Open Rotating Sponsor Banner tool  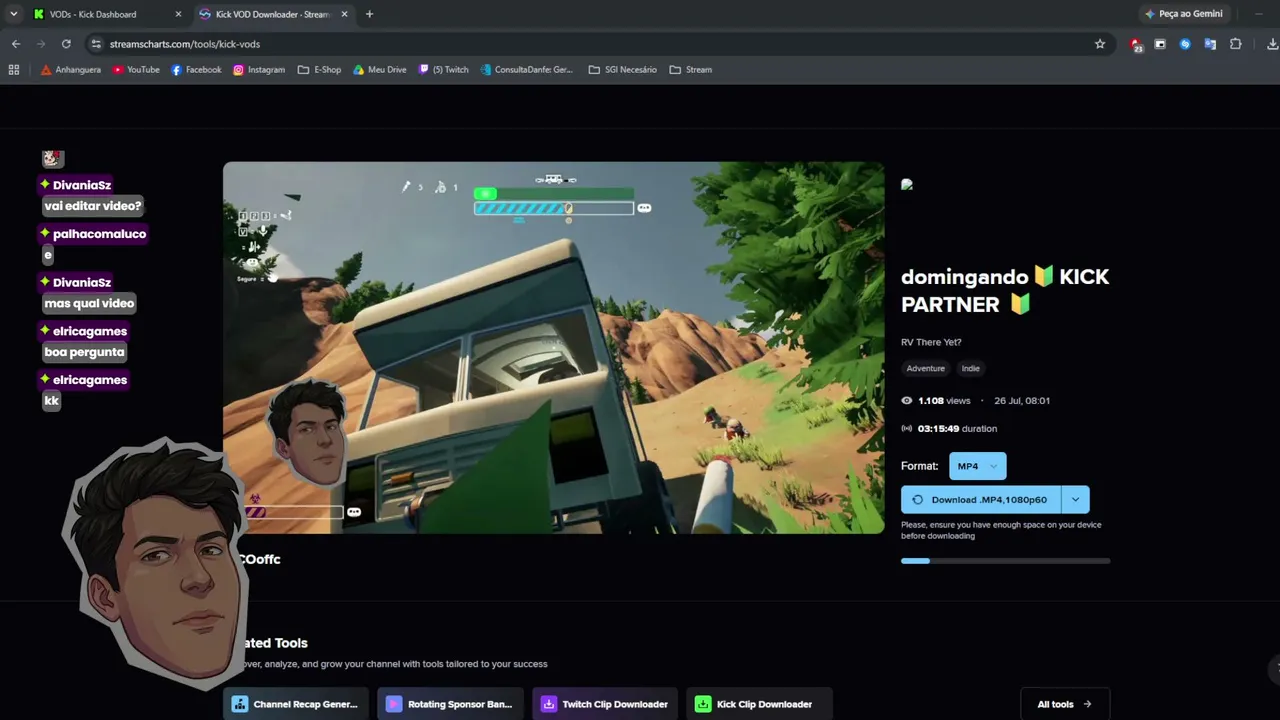click(450, 704)
